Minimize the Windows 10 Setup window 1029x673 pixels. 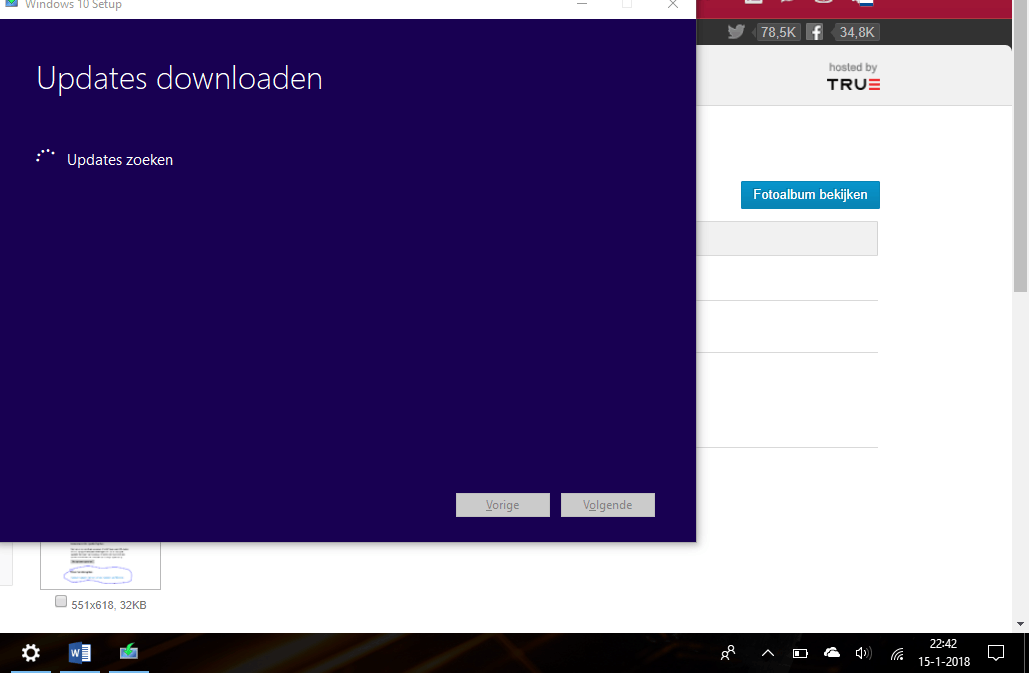pyautogui.click(x=582, y=5)
